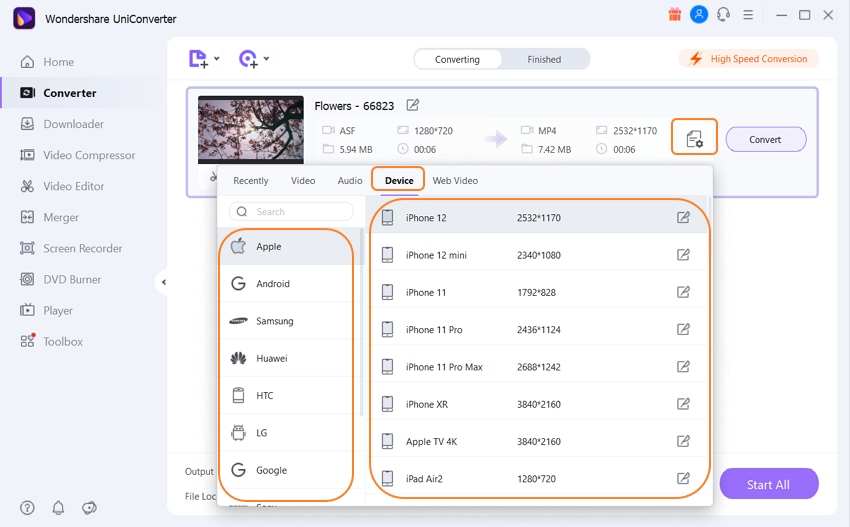Click the help question mark icon
Image resolution: width=850 pixels, height=527 pixels.
click(x=27, y=507)
